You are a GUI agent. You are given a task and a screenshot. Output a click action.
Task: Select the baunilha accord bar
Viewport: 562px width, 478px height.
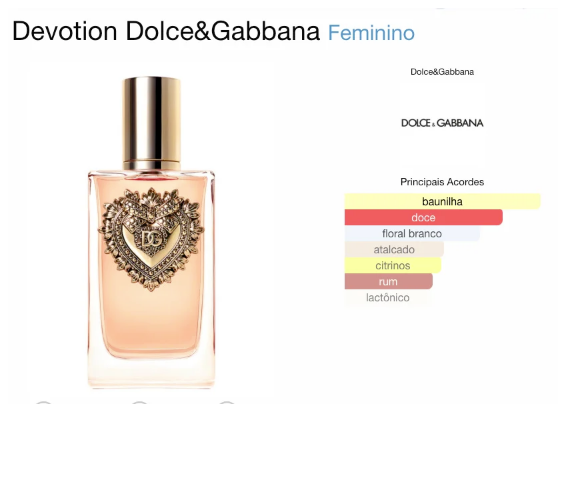(442, 201)
